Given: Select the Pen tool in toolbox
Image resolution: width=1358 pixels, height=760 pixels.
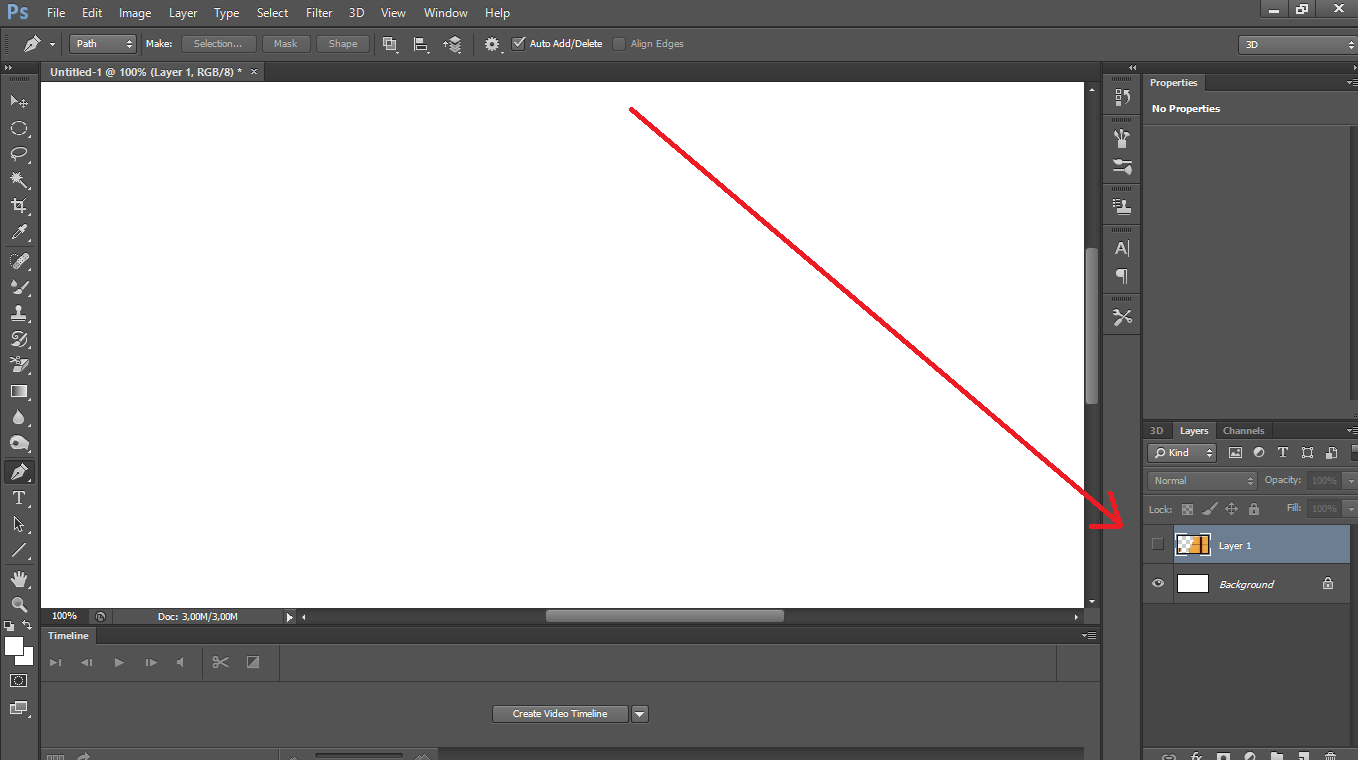Looking at the screenshot, I should [19, 472].
